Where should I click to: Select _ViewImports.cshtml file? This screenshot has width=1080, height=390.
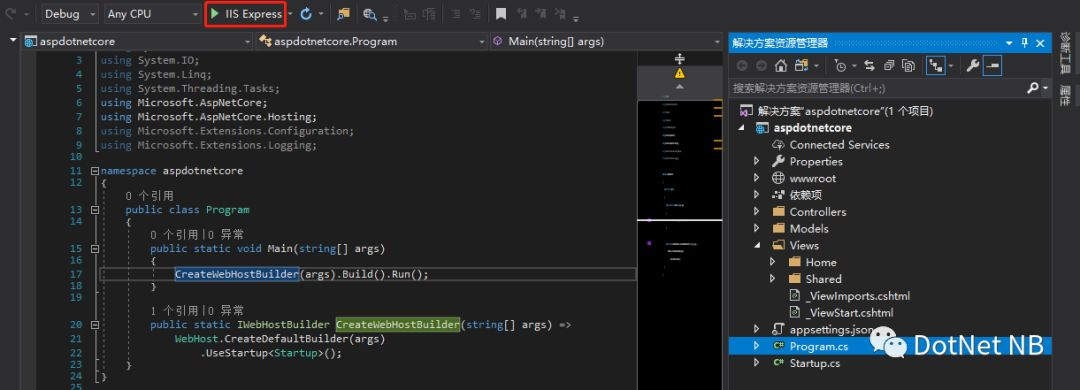click(857, 296)
